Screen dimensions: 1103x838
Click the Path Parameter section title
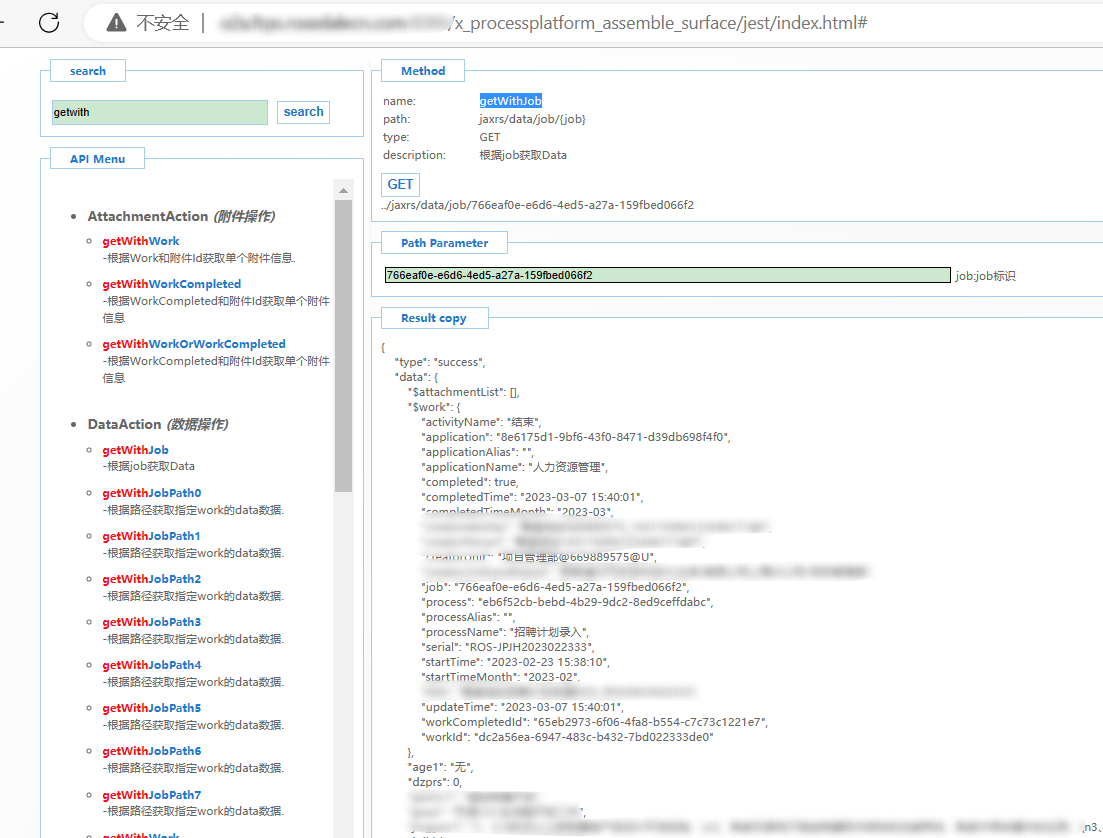445,243
